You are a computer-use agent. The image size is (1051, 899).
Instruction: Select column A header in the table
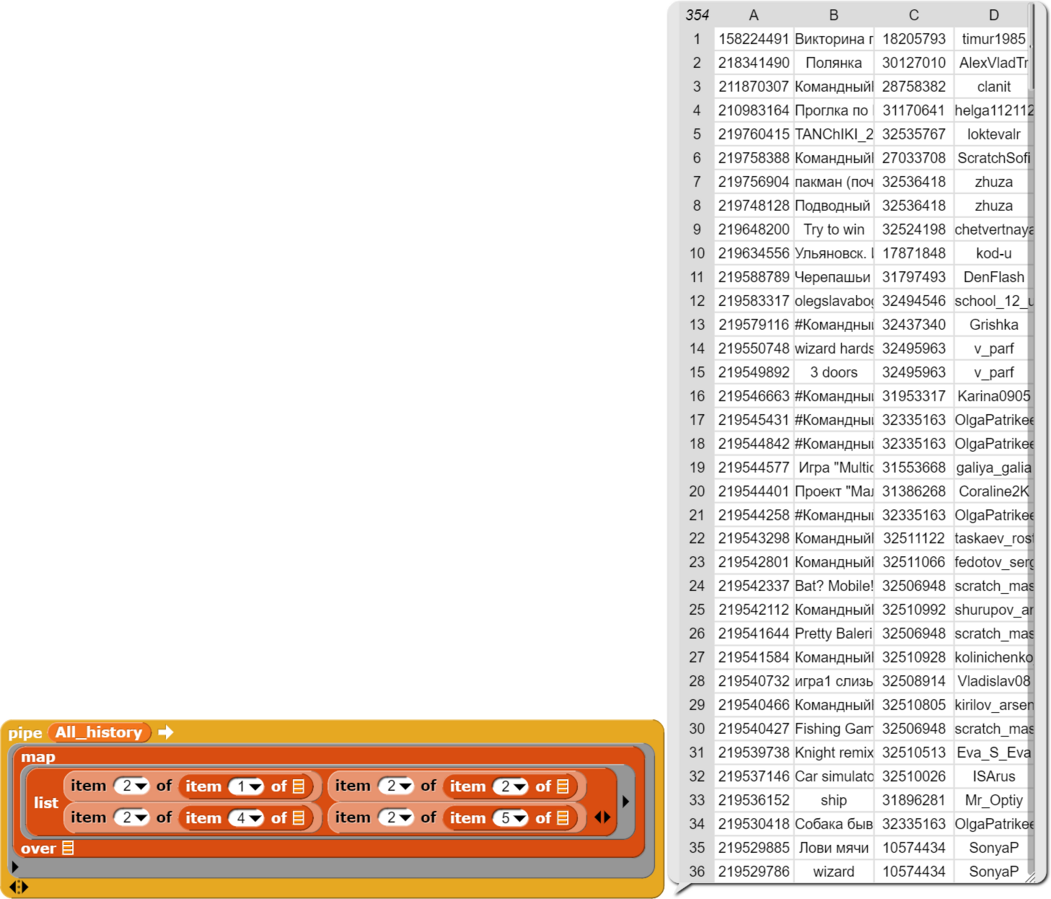753,15
